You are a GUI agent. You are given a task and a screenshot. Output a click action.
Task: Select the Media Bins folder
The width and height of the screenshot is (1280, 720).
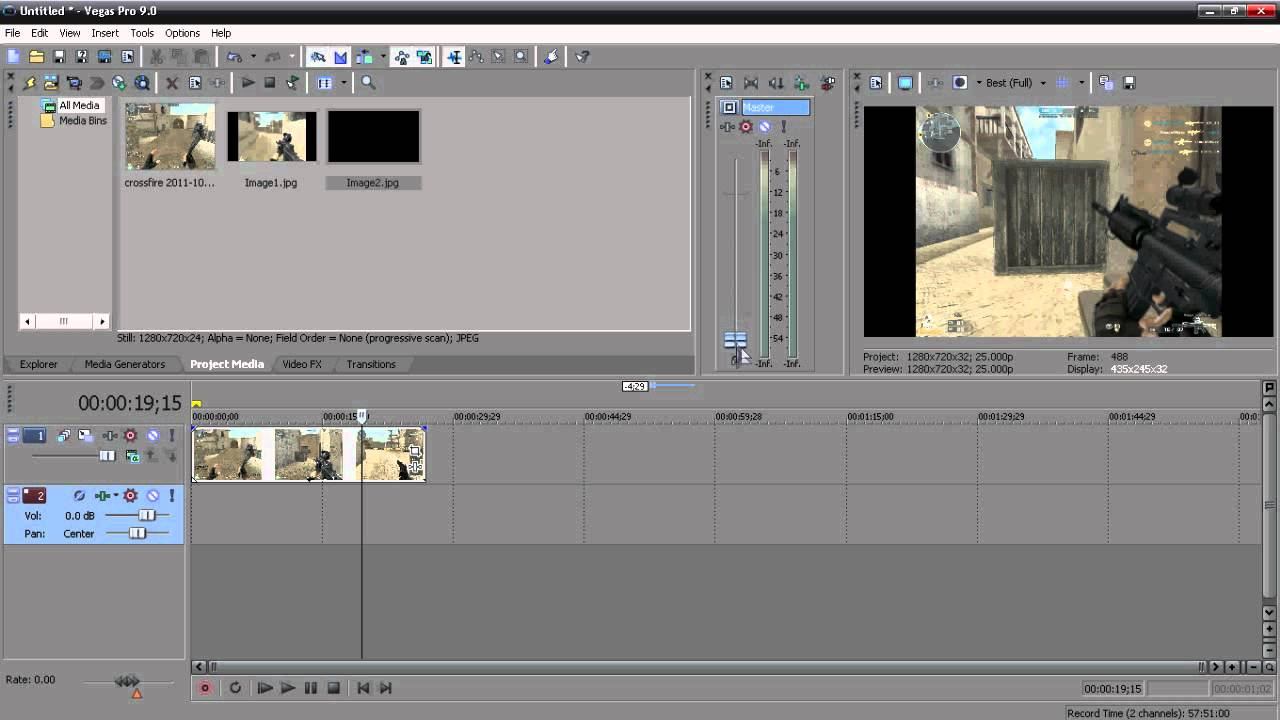click(81, 121)
